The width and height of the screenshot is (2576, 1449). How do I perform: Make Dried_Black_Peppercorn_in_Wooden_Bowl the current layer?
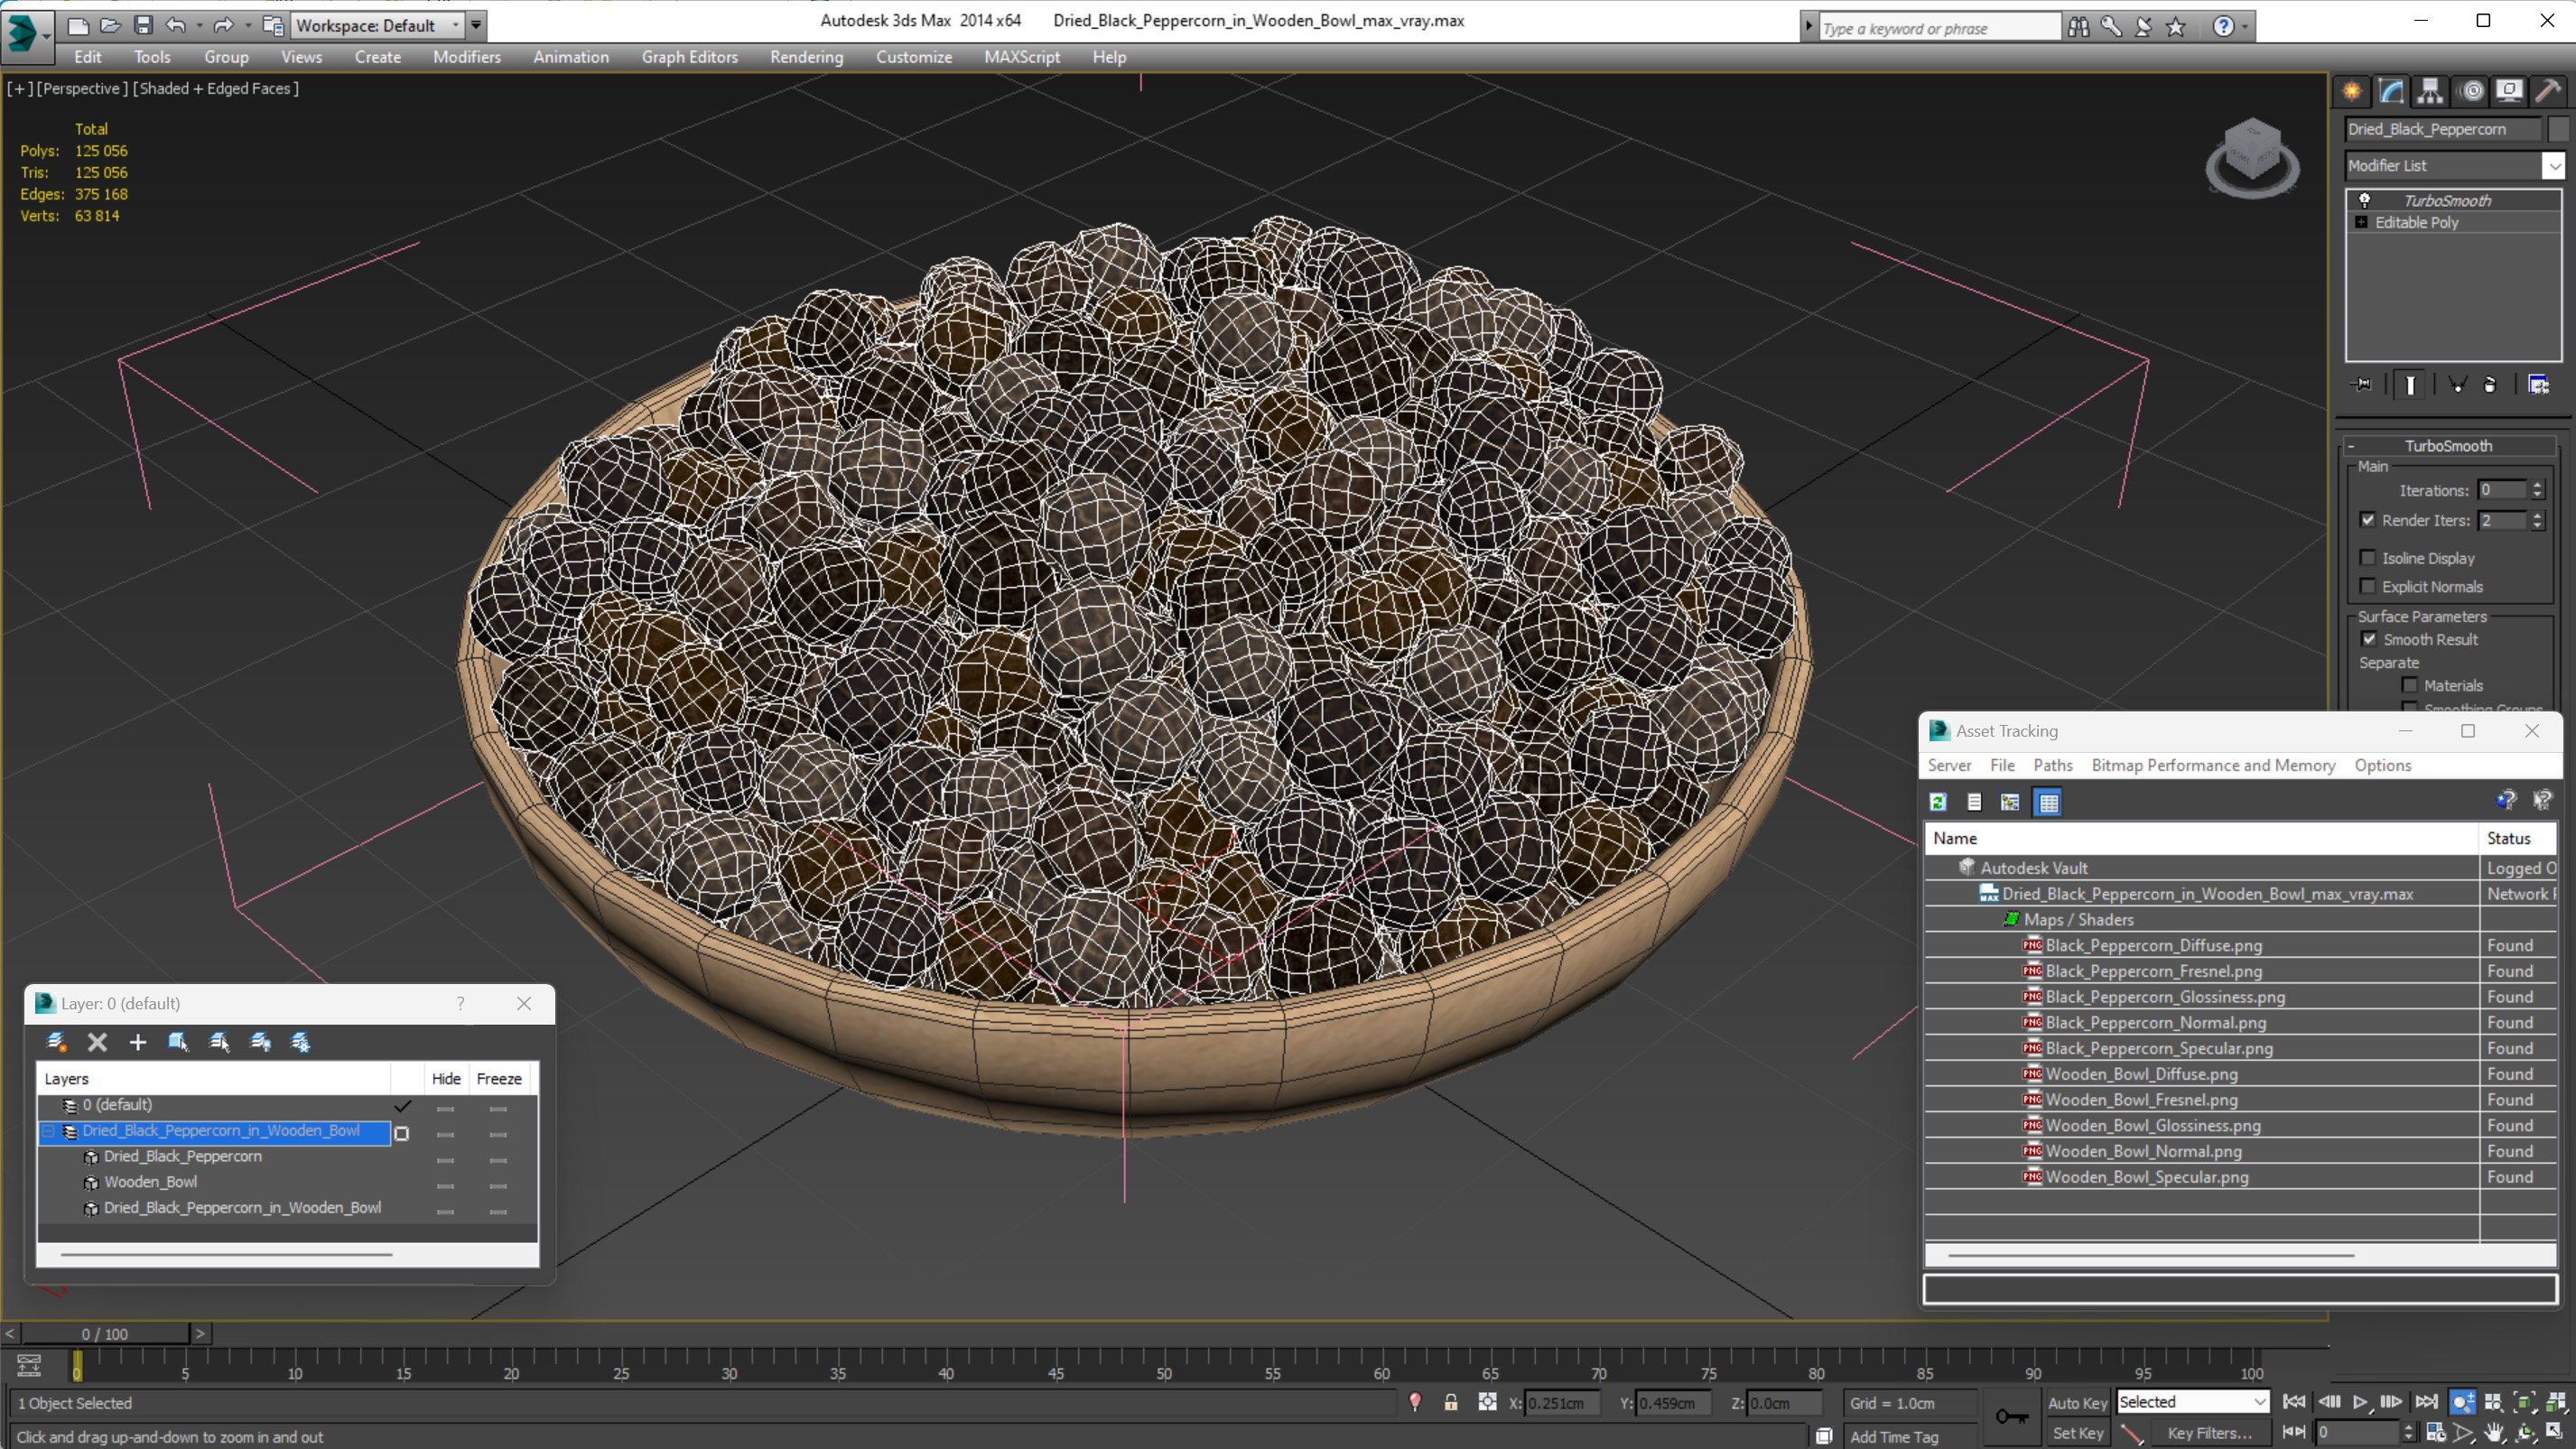pyautogui.click(x=402, y=1133)
